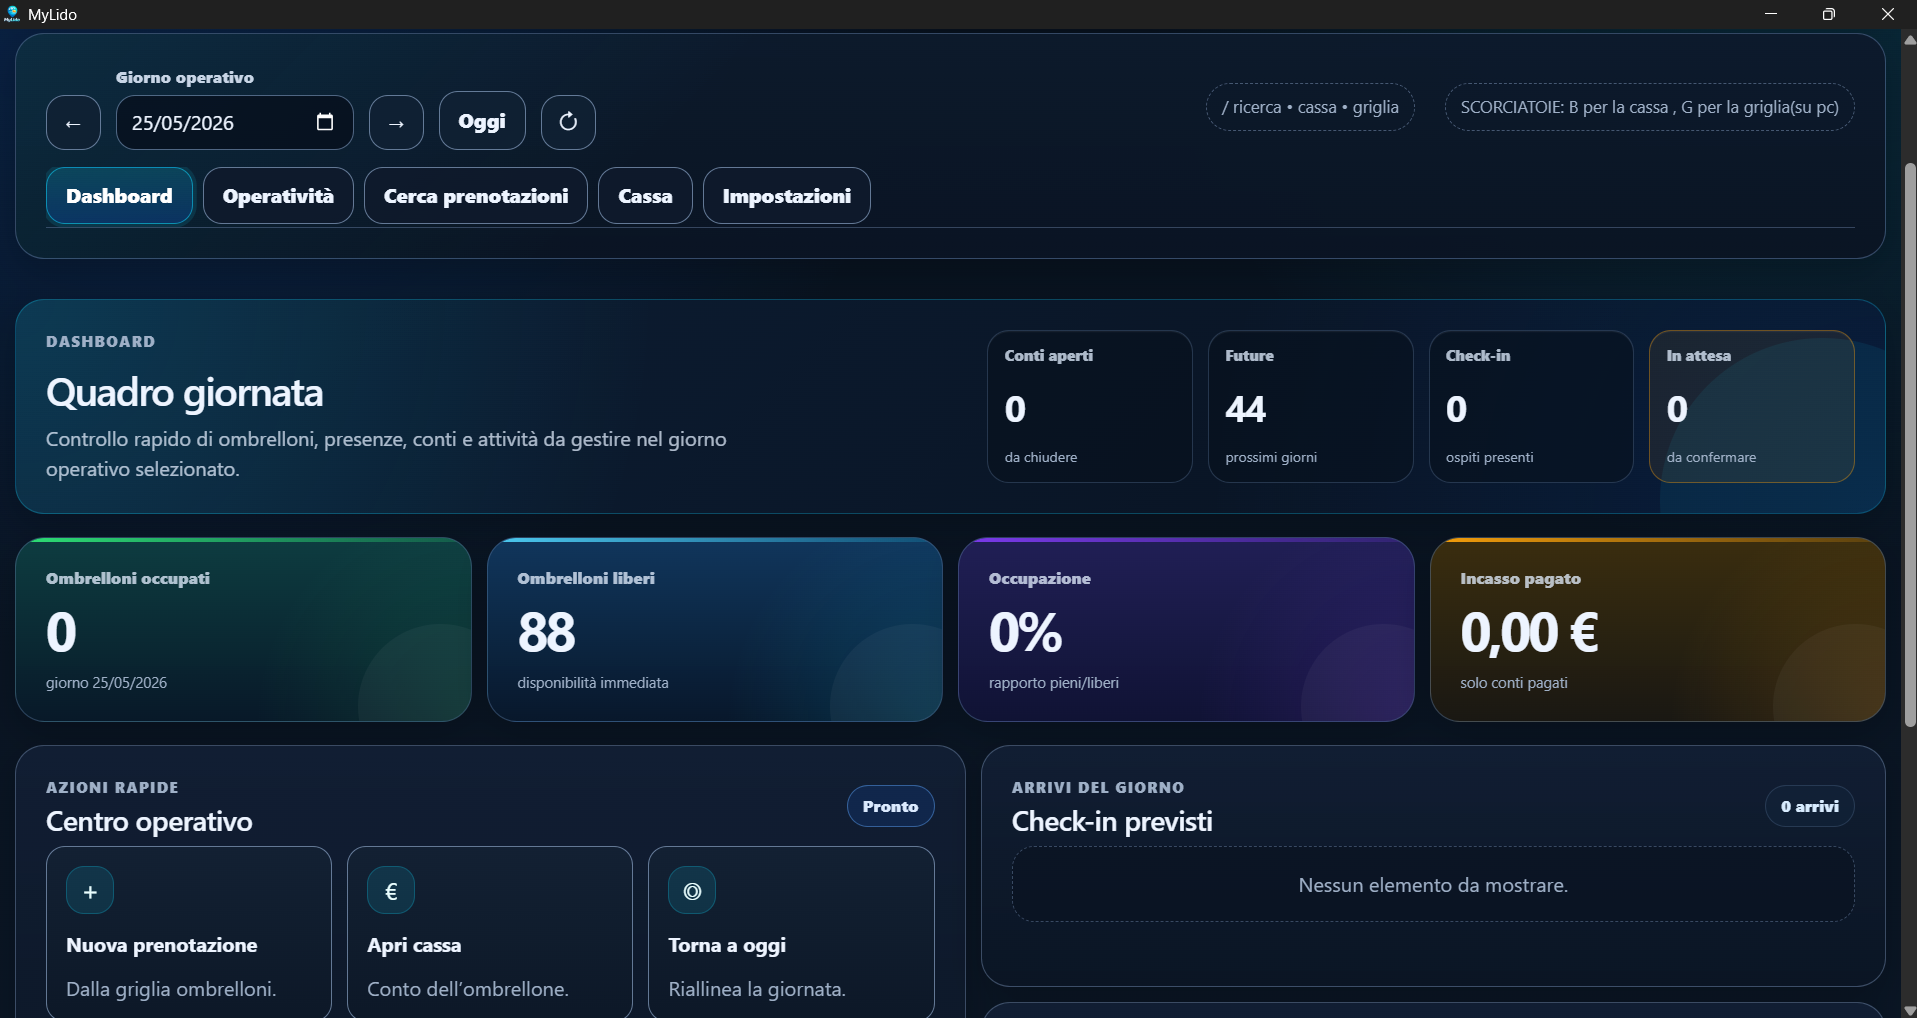Click the Giorno operativo label
Viewport: 1917px width, 1018px height.
(185, 78)
